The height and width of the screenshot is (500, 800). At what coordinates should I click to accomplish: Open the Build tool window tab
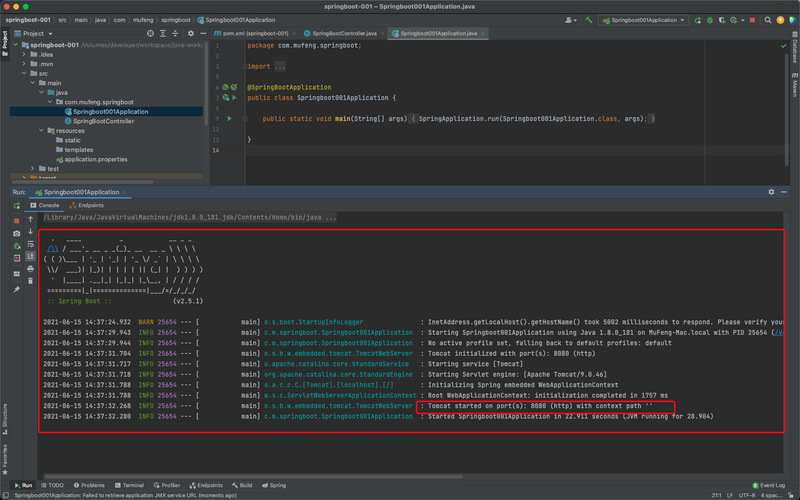click(242, 485)
